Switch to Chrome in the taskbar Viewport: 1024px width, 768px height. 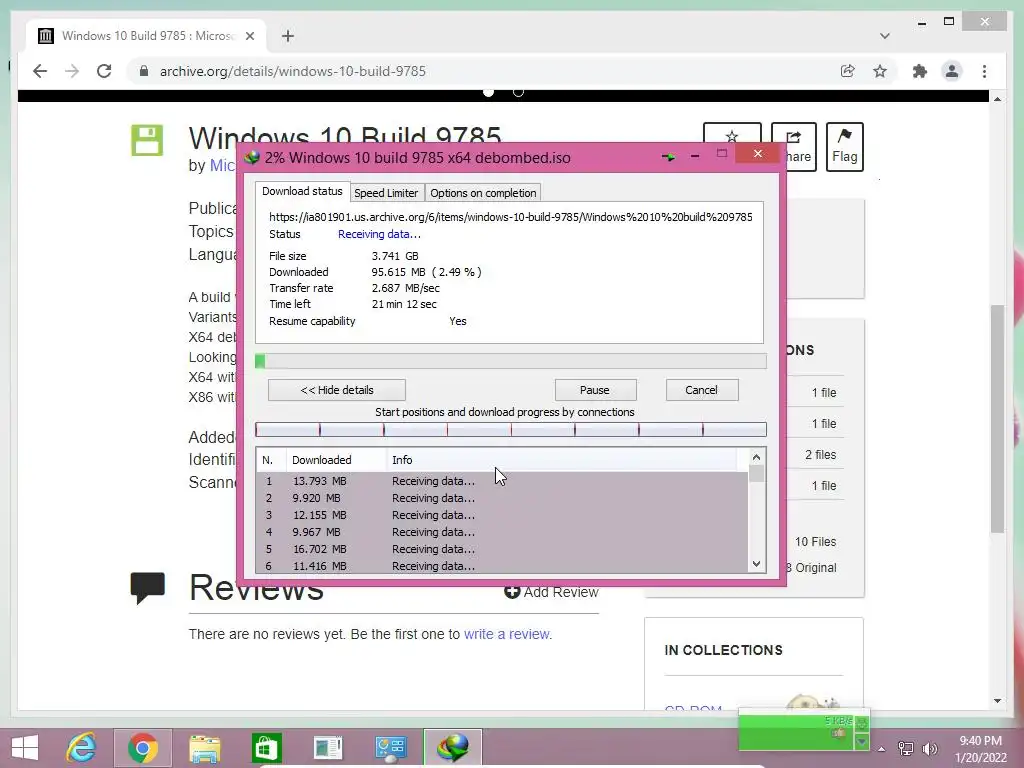[x=143, y=748]
